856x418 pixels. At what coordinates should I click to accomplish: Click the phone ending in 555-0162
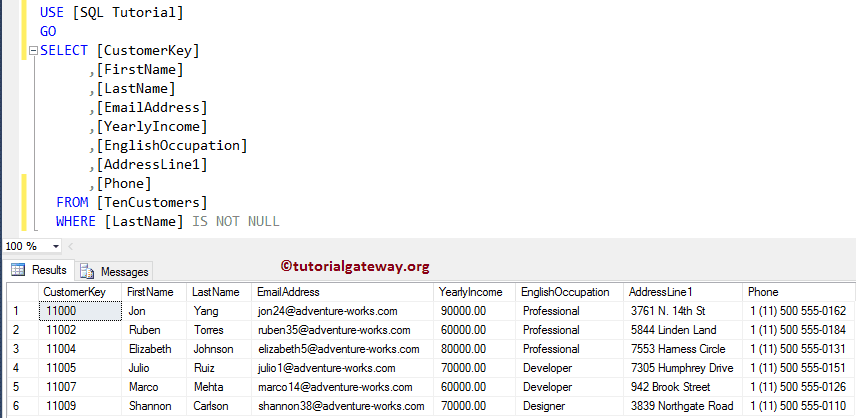click(x=799, y=311)
